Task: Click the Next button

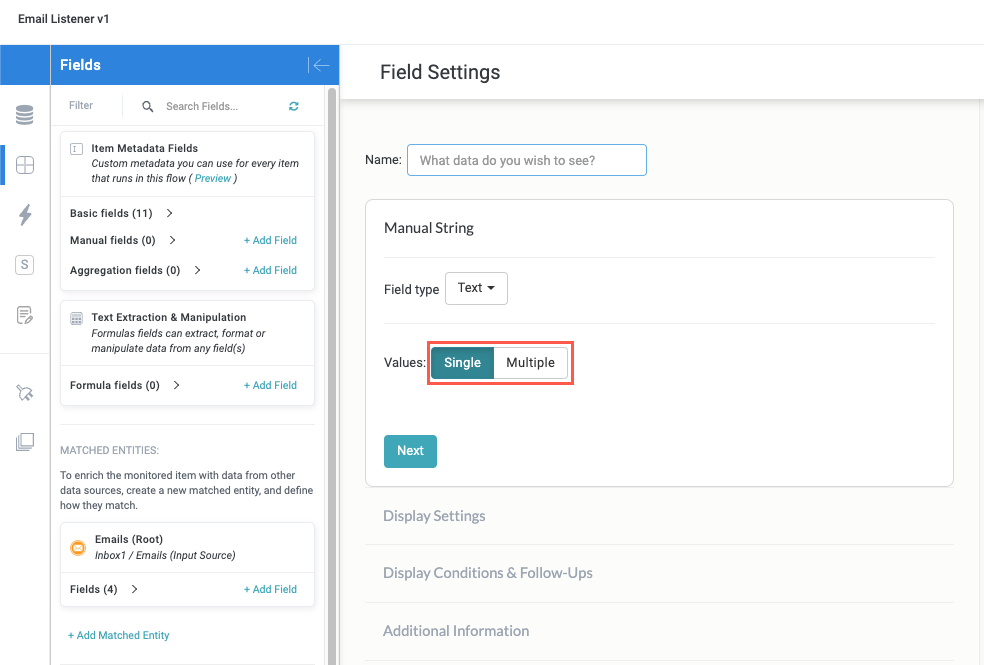Action: tap(410, 451)
